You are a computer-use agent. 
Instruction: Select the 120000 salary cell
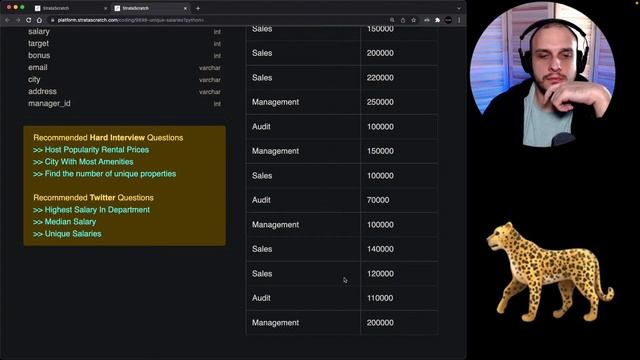point(399,273)
